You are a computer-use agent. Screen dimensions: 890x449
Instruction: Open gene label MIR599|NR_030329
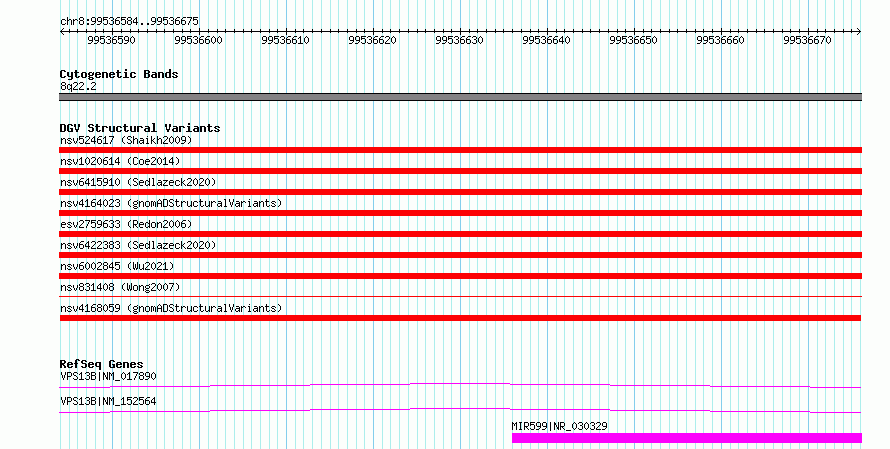(x=559, y=426)
